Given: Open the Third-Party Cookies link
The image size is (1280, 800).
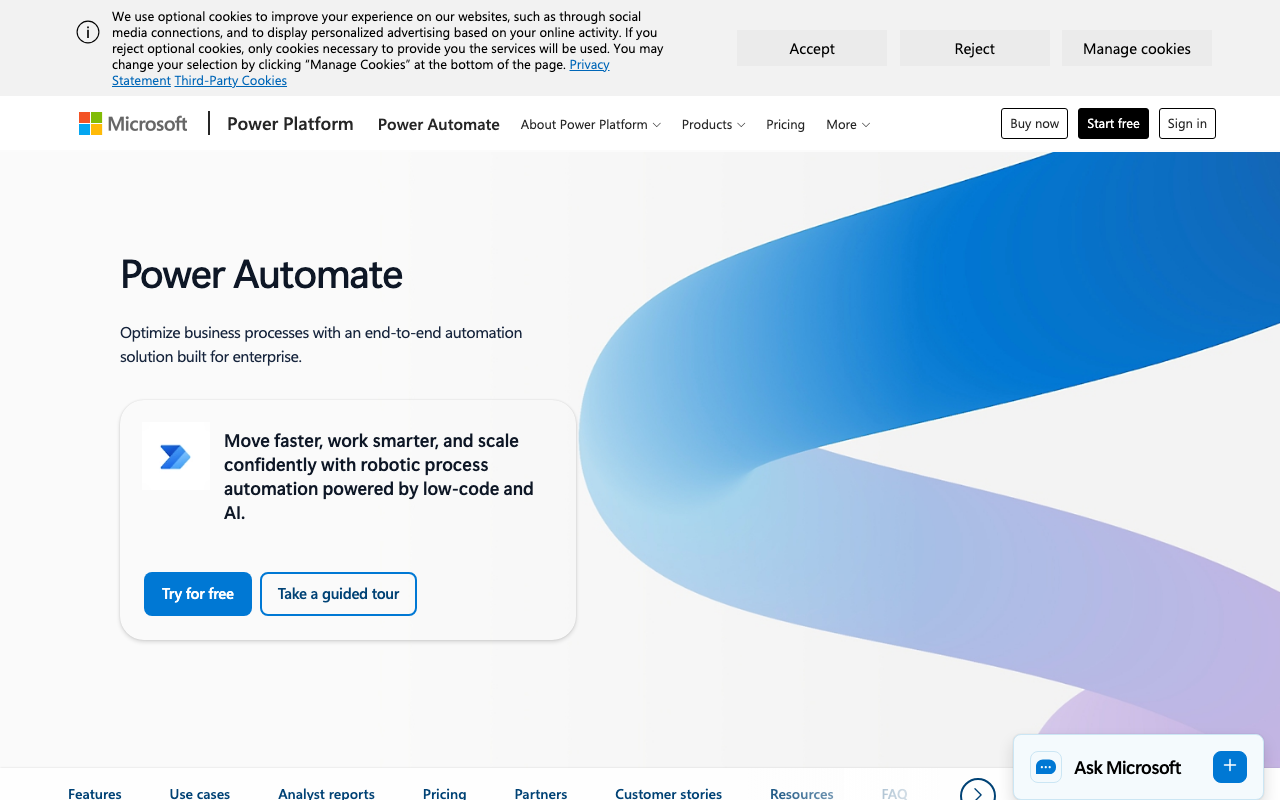Looking at the screenshot, I should [231, 81].
